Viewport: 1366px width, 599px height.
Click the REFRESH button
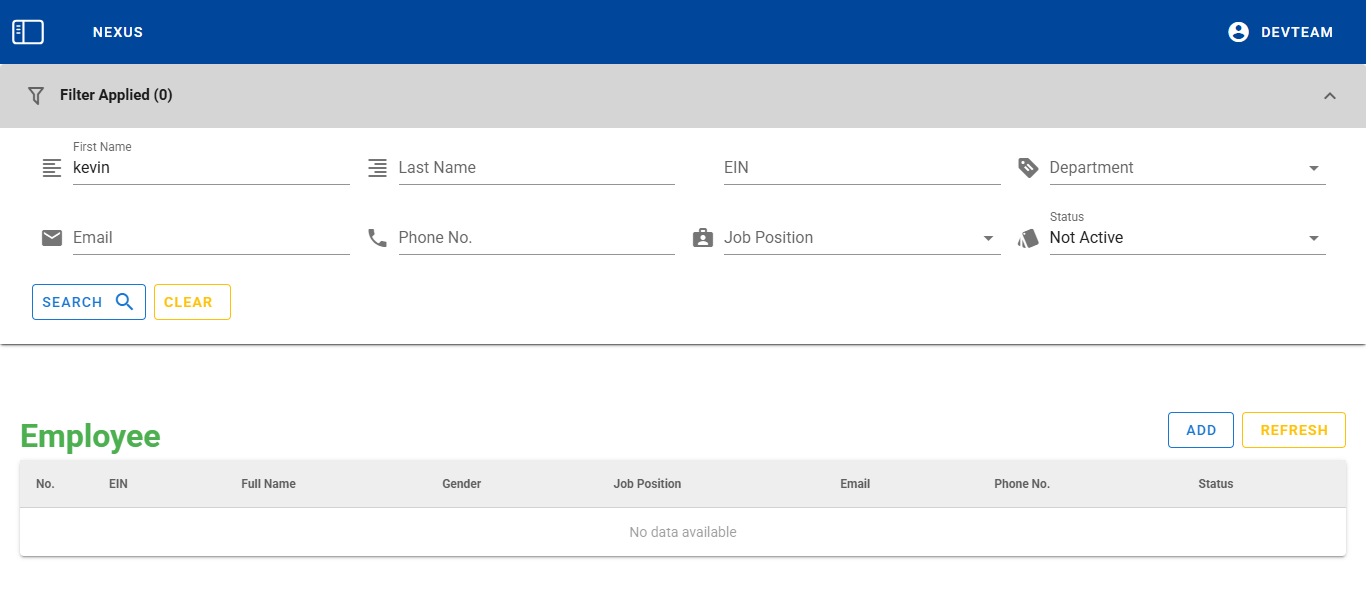click(x=1293, y=430)
